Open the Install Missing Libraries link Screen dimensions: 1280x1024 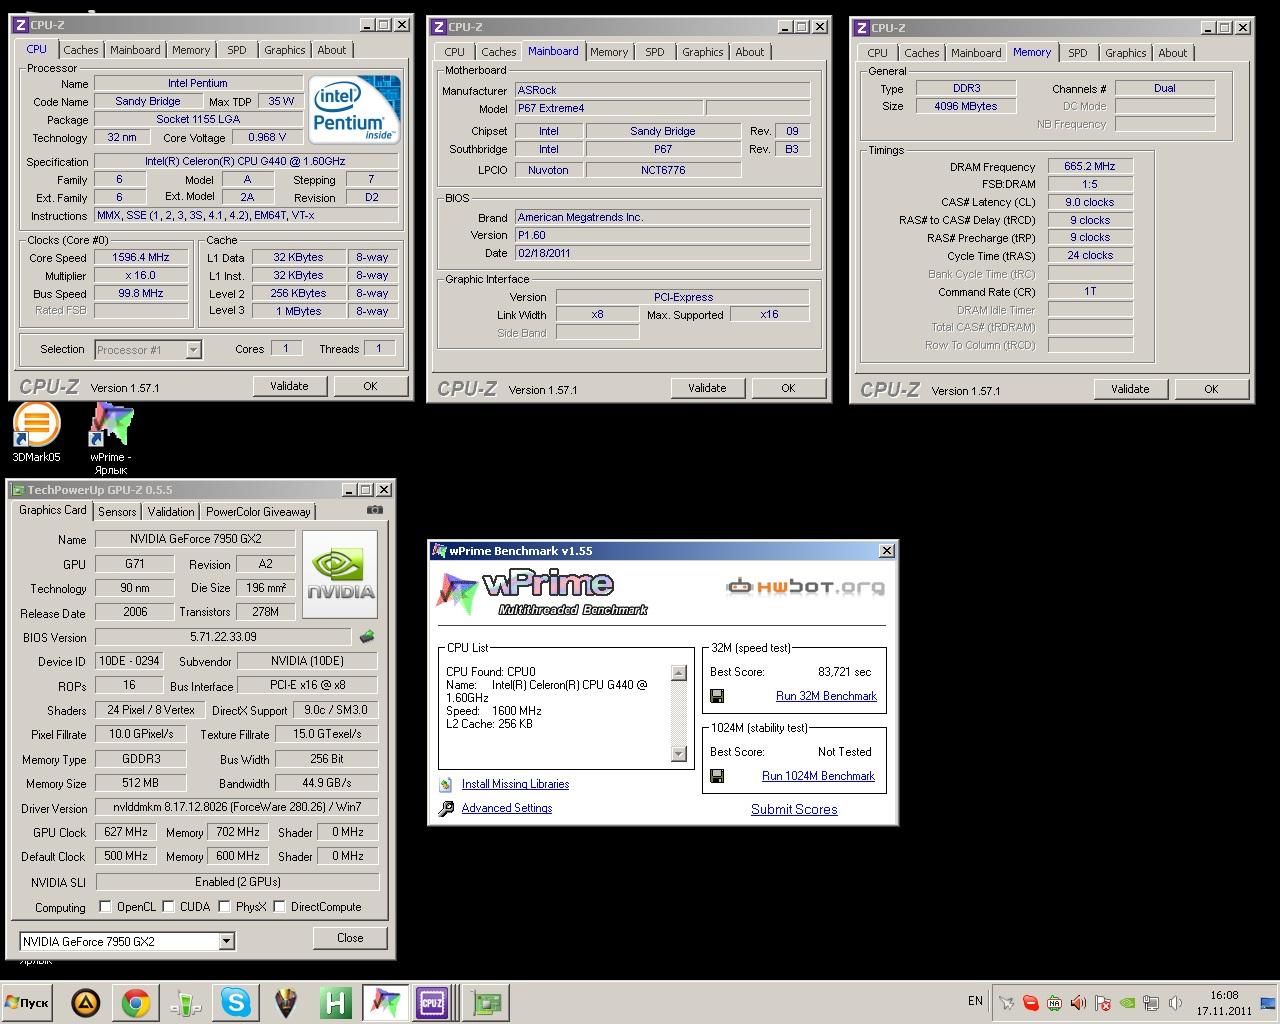pyautogui.click(x=515, y=785)
